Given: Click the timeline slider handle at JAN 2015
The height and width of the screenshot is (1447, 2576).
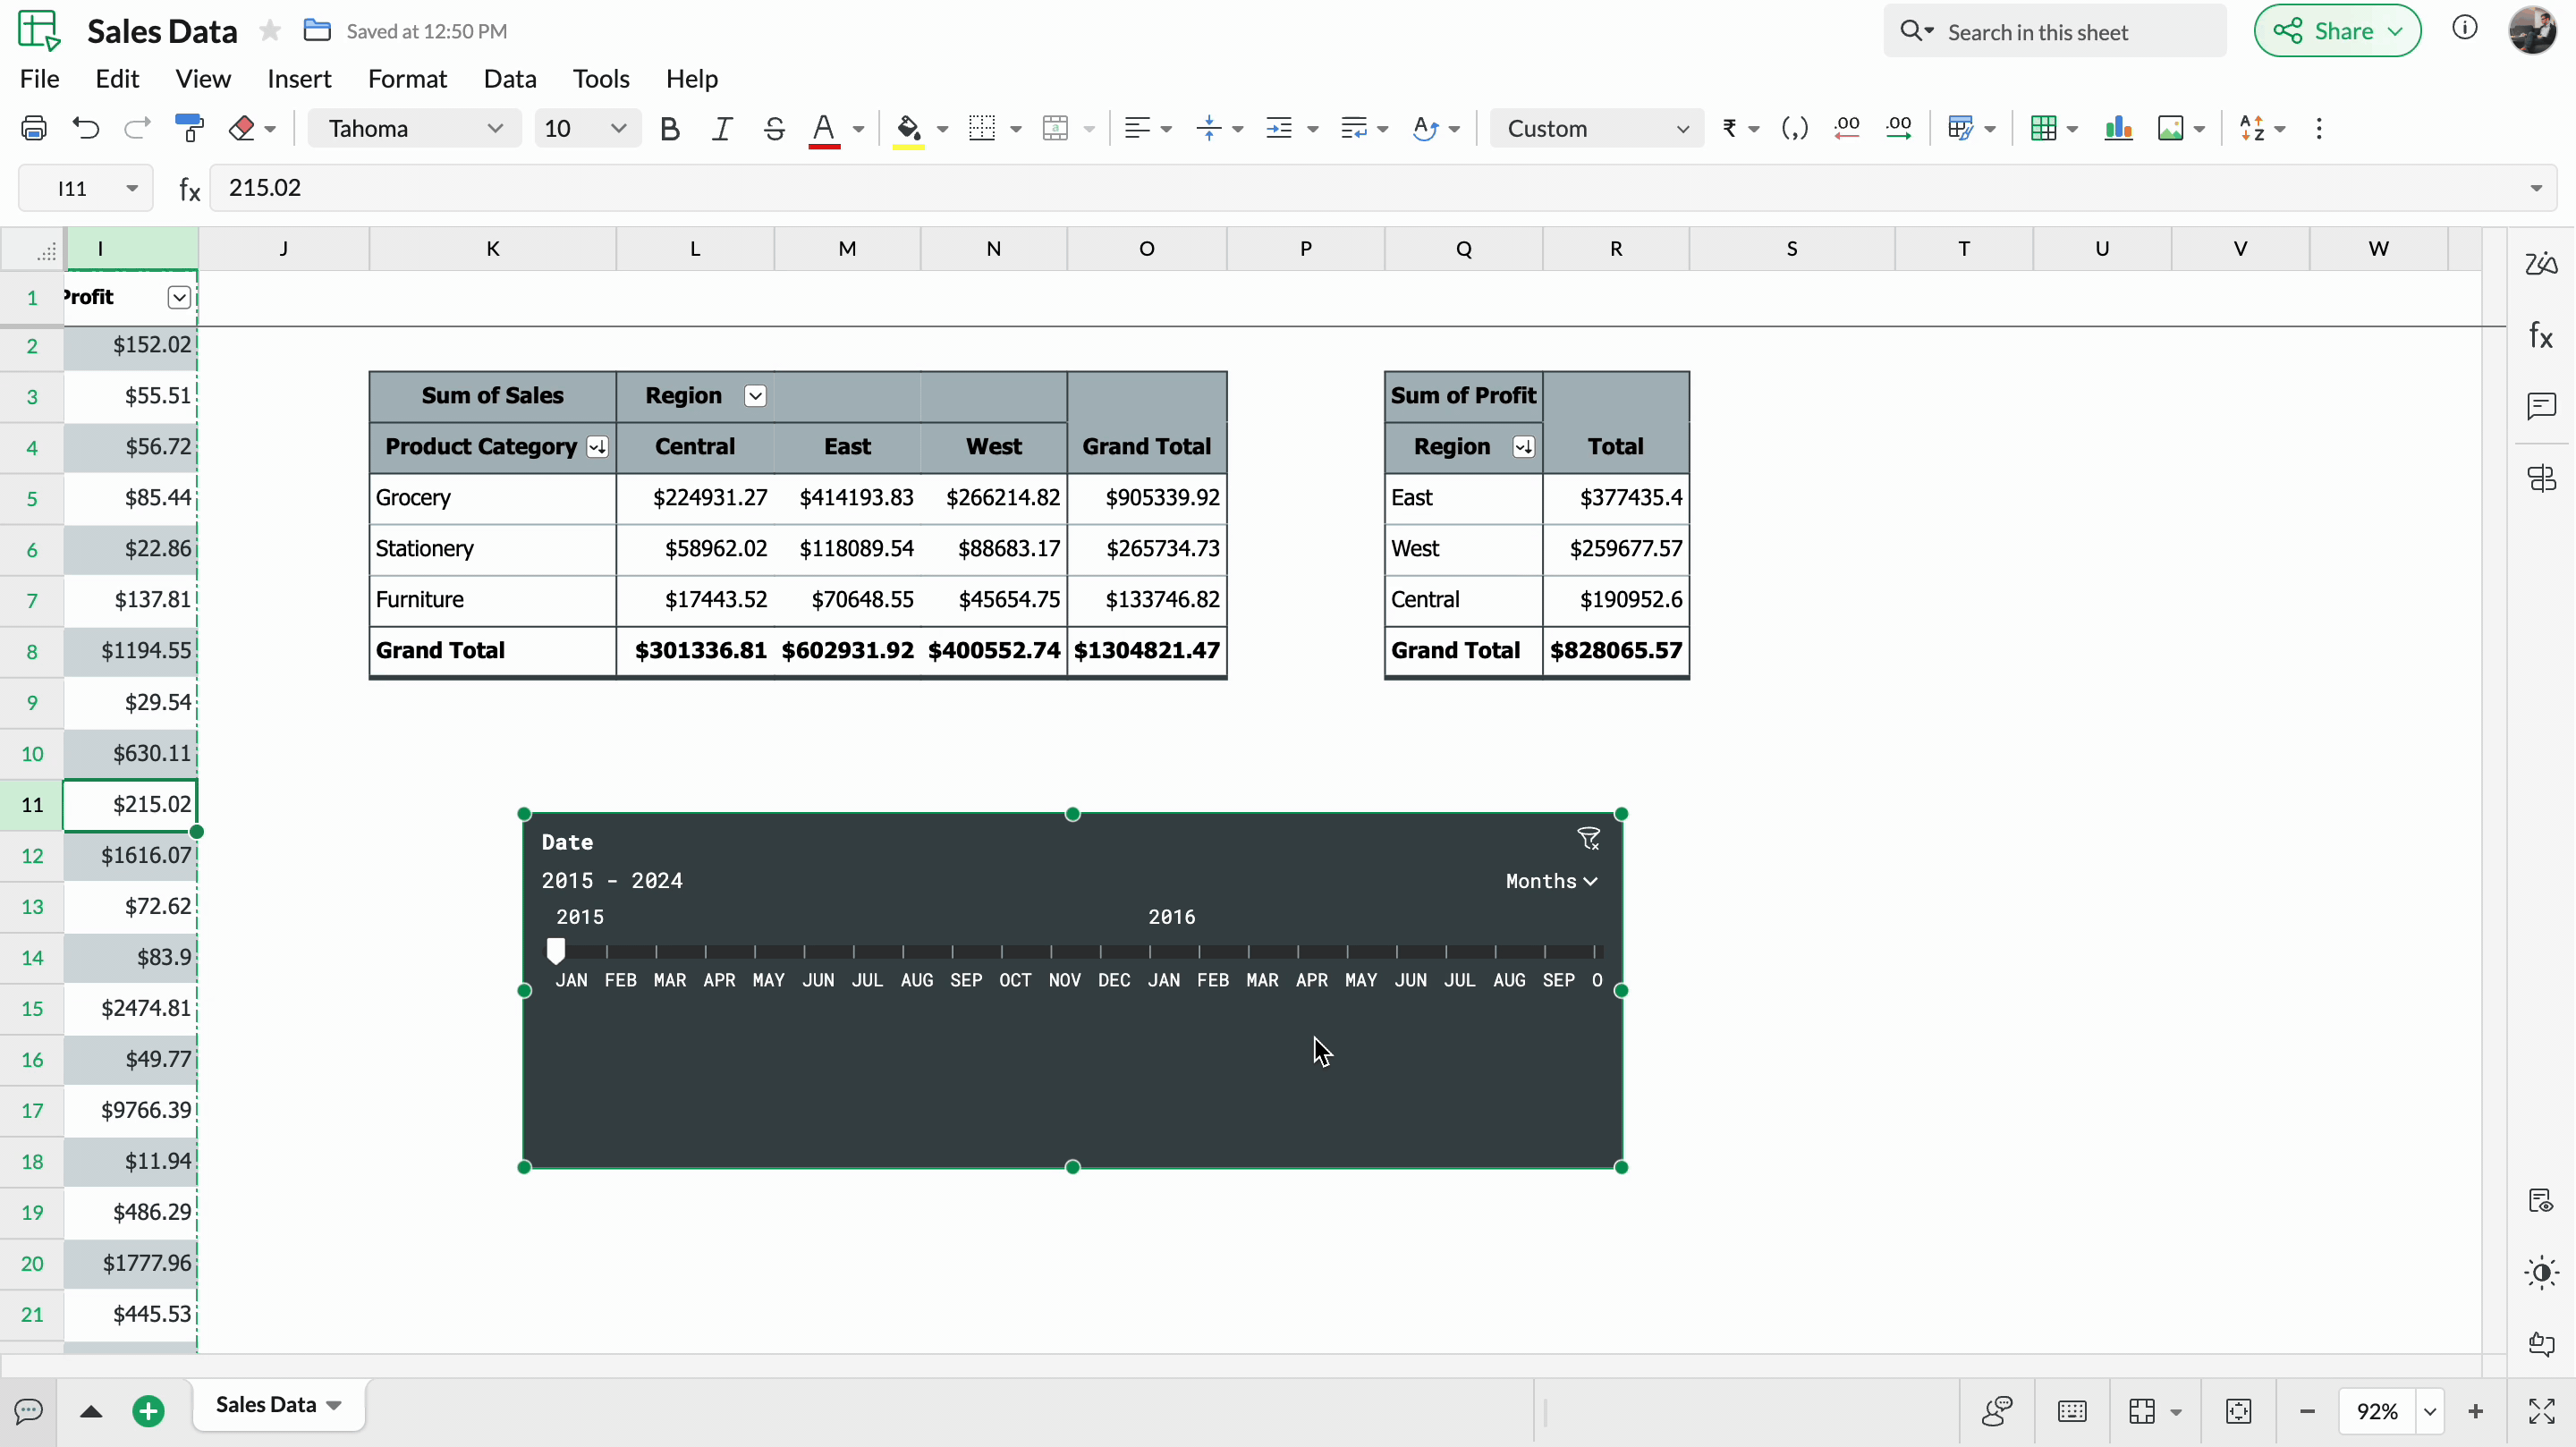Looking at the screenshot, I should [556, 950].
